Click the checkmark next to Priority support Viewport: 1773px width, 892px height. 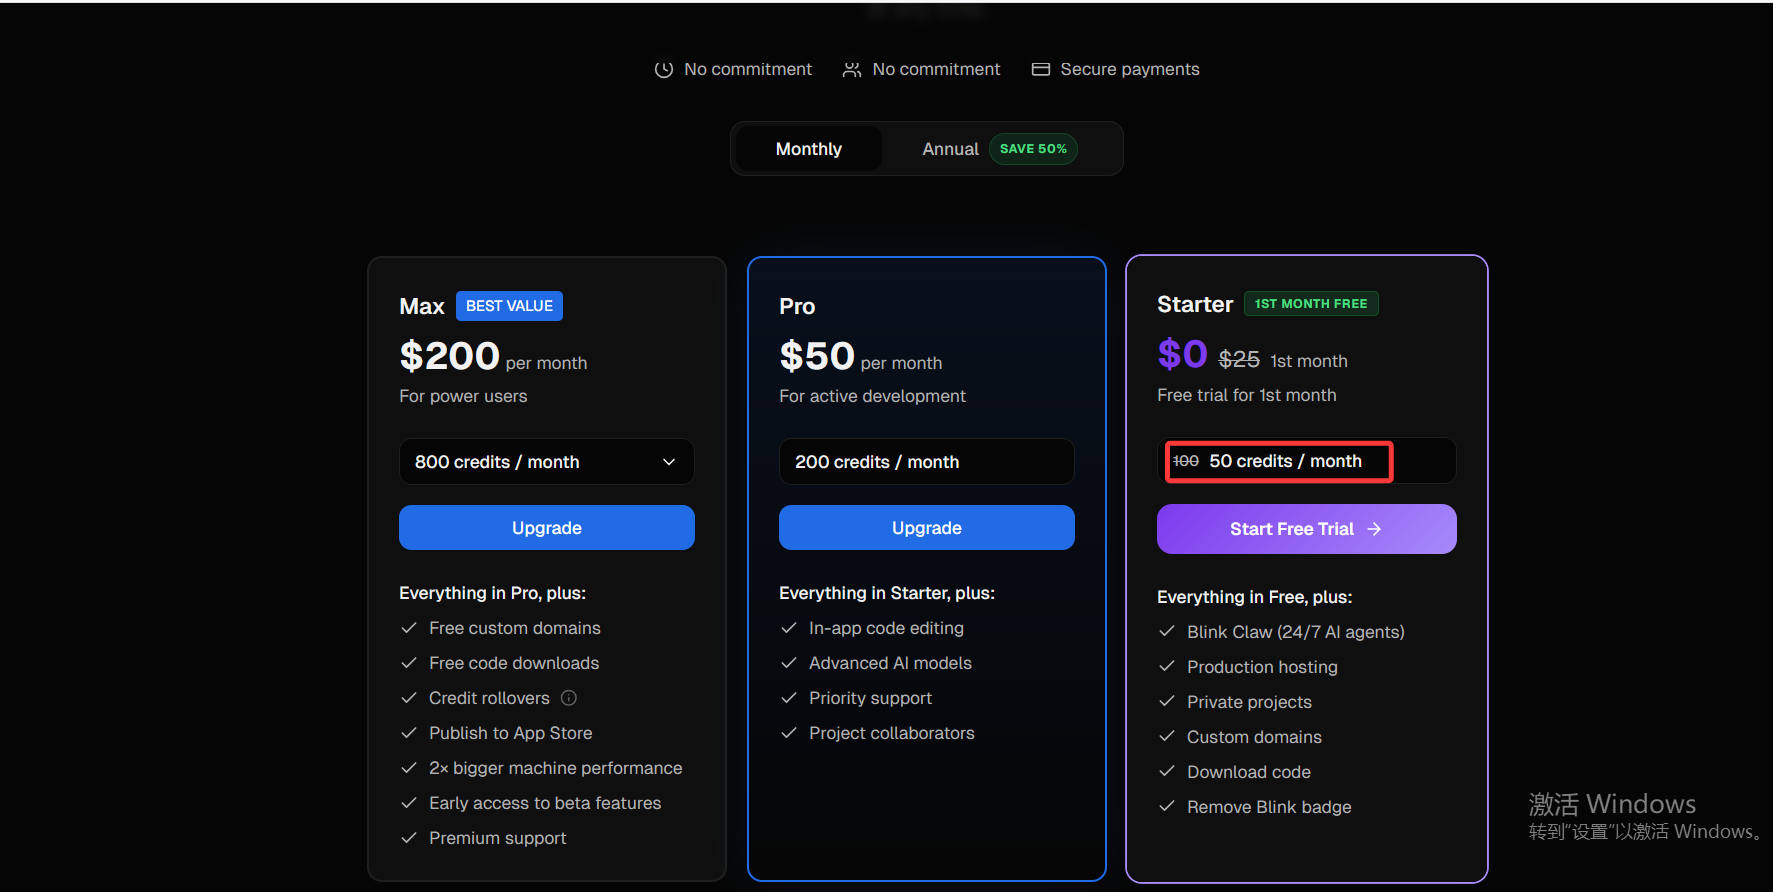[788, 698]
